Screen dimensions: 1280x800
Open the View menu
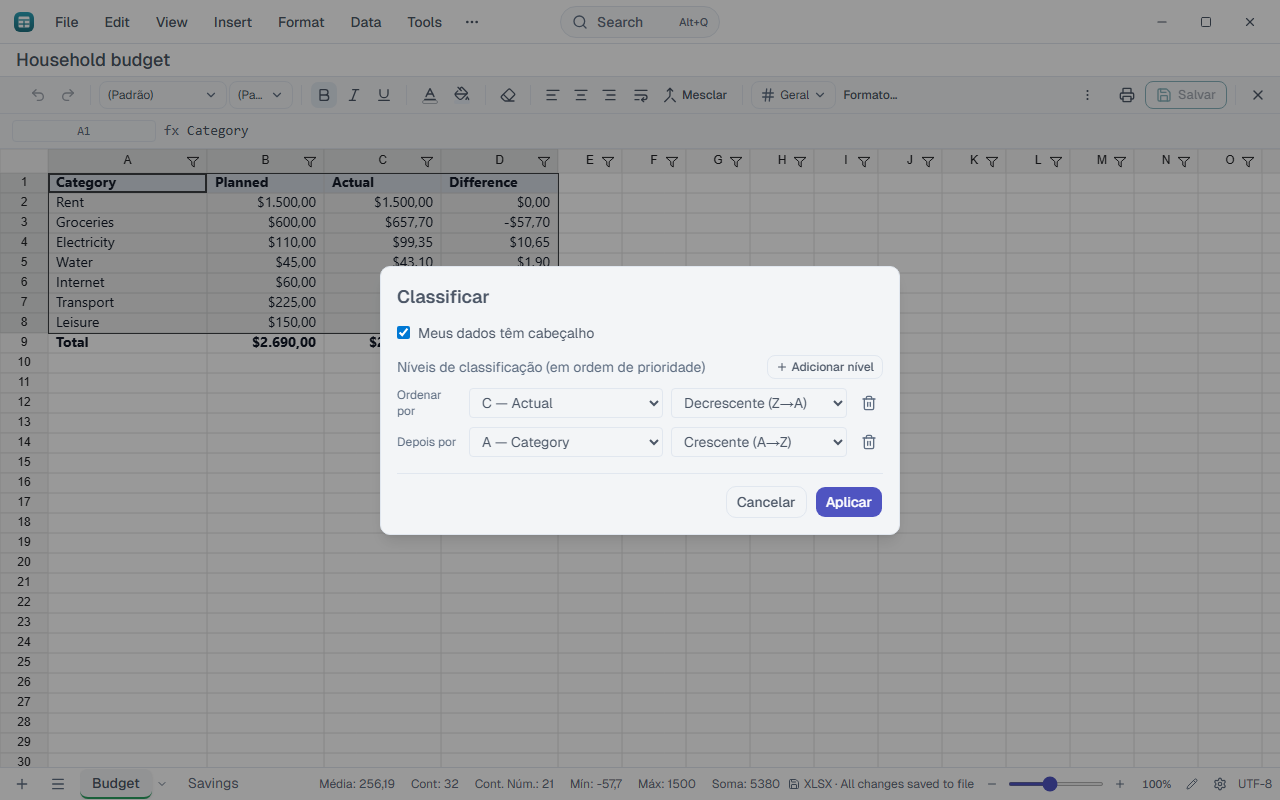(x=172, y=22)
